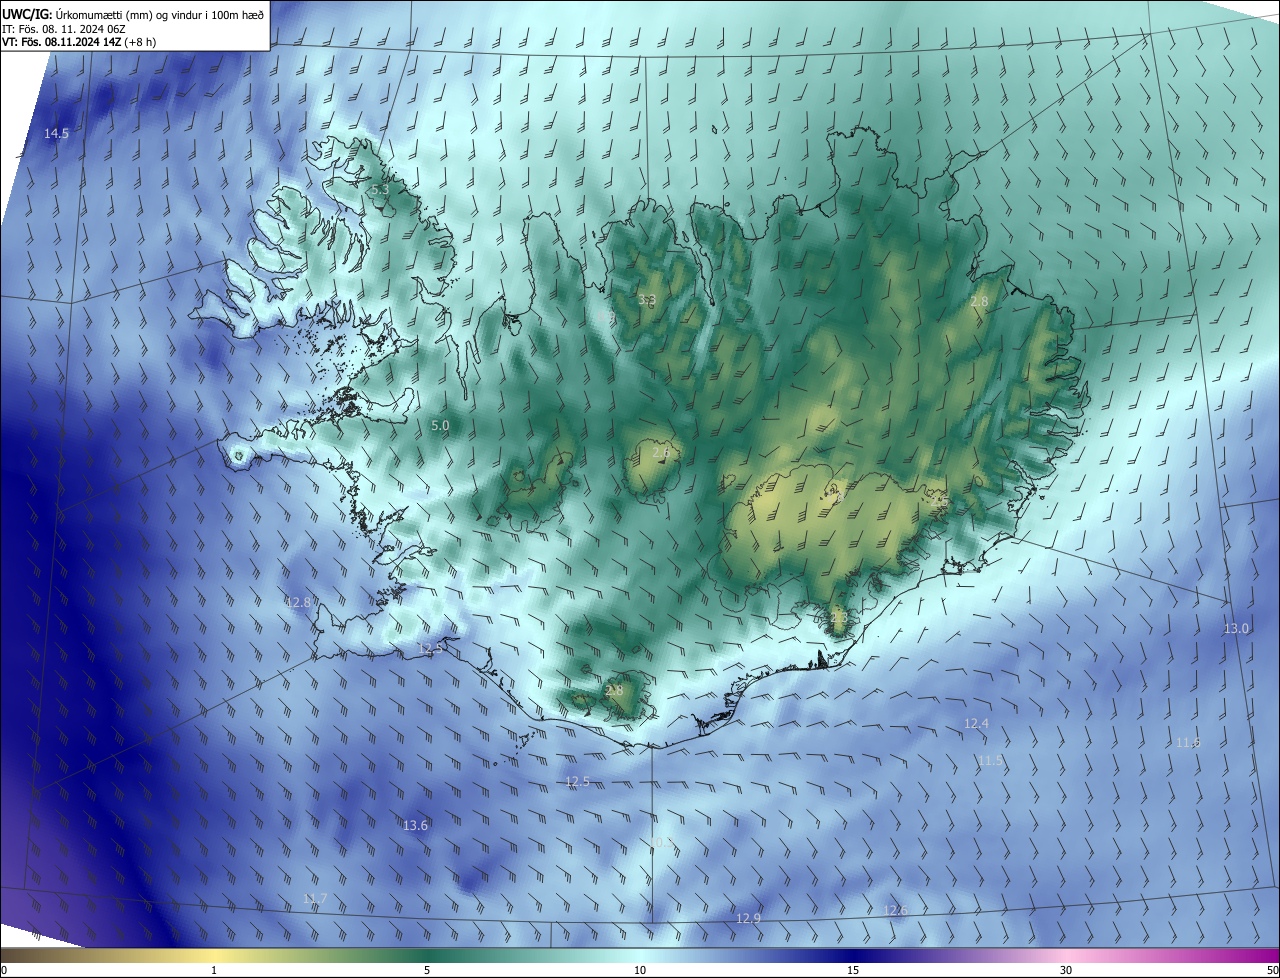Click the 13.6 value label on the map
This screenshot has width=1280, height=978.
(415, 826)
